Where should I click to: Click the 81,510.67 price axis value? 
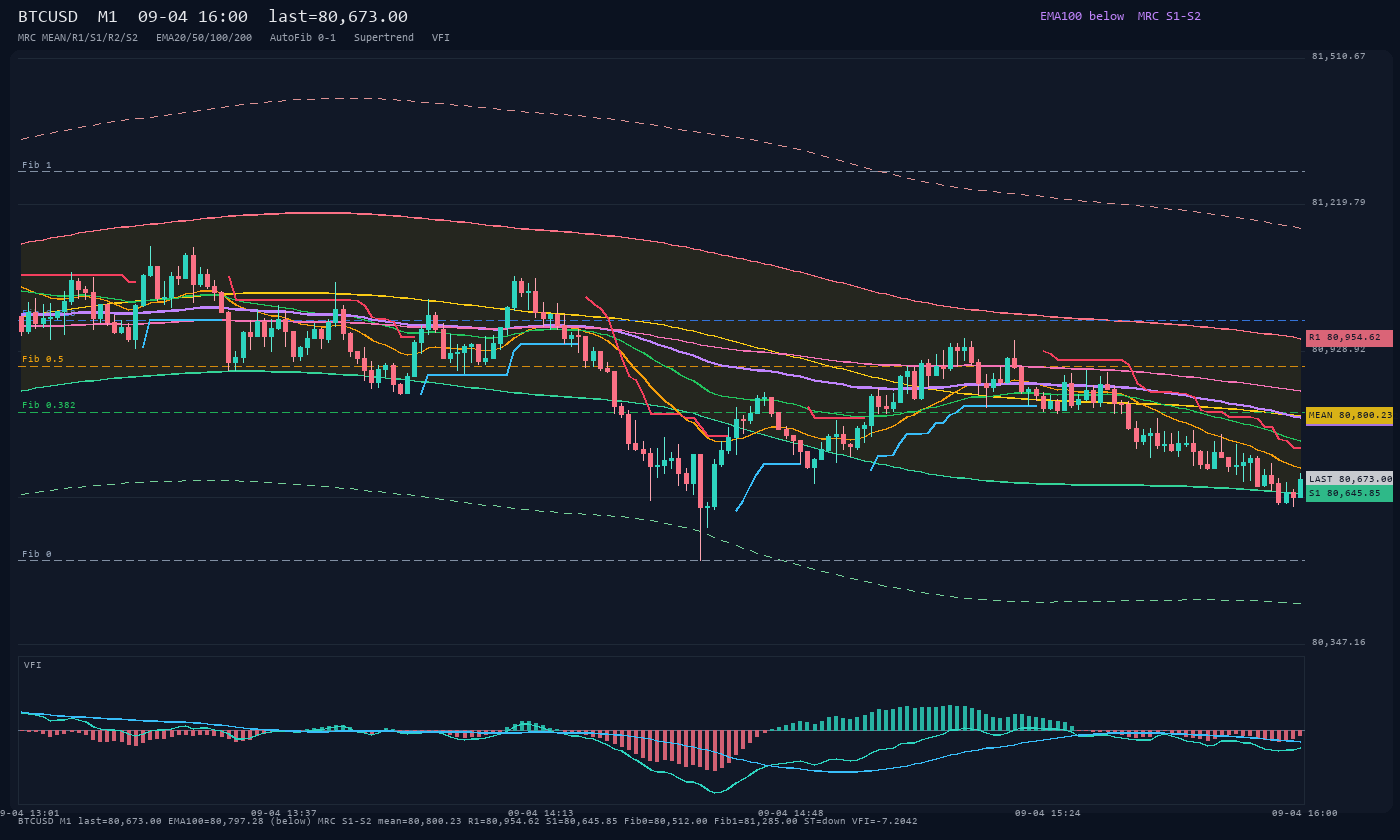point(1338,56)
